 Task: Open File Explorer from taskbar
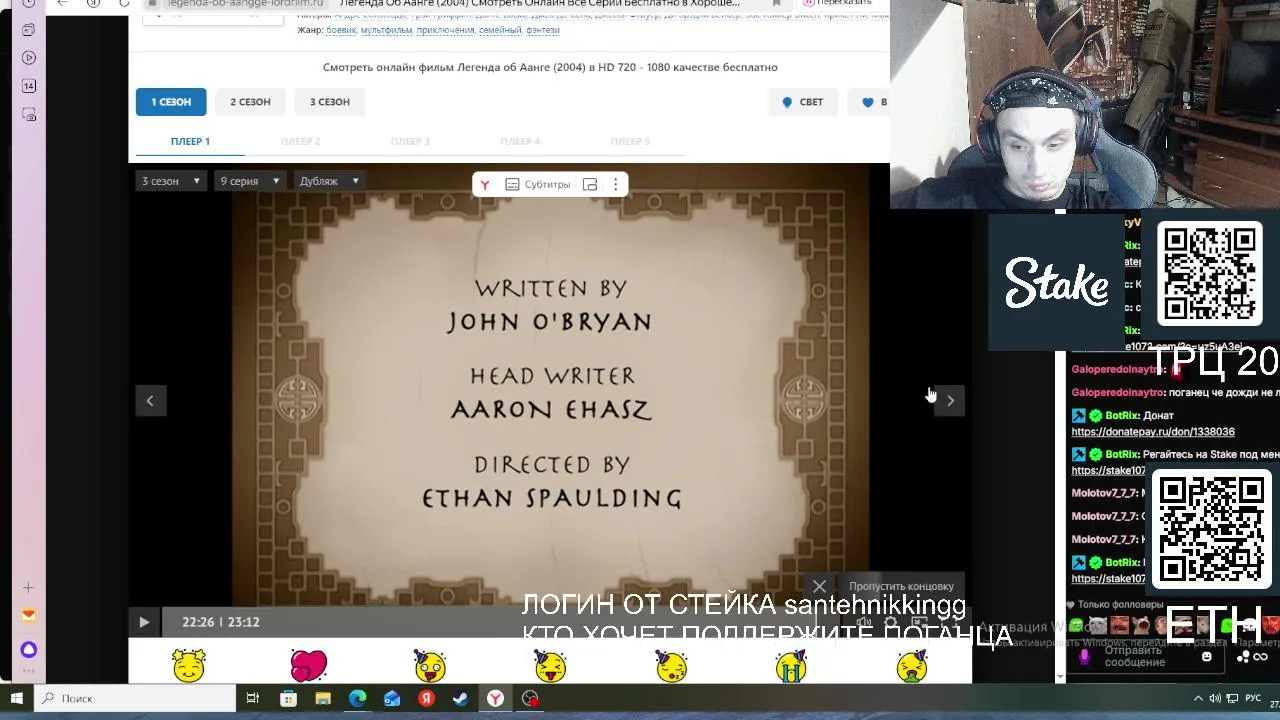pyautogui.click(x=323, y=699)
